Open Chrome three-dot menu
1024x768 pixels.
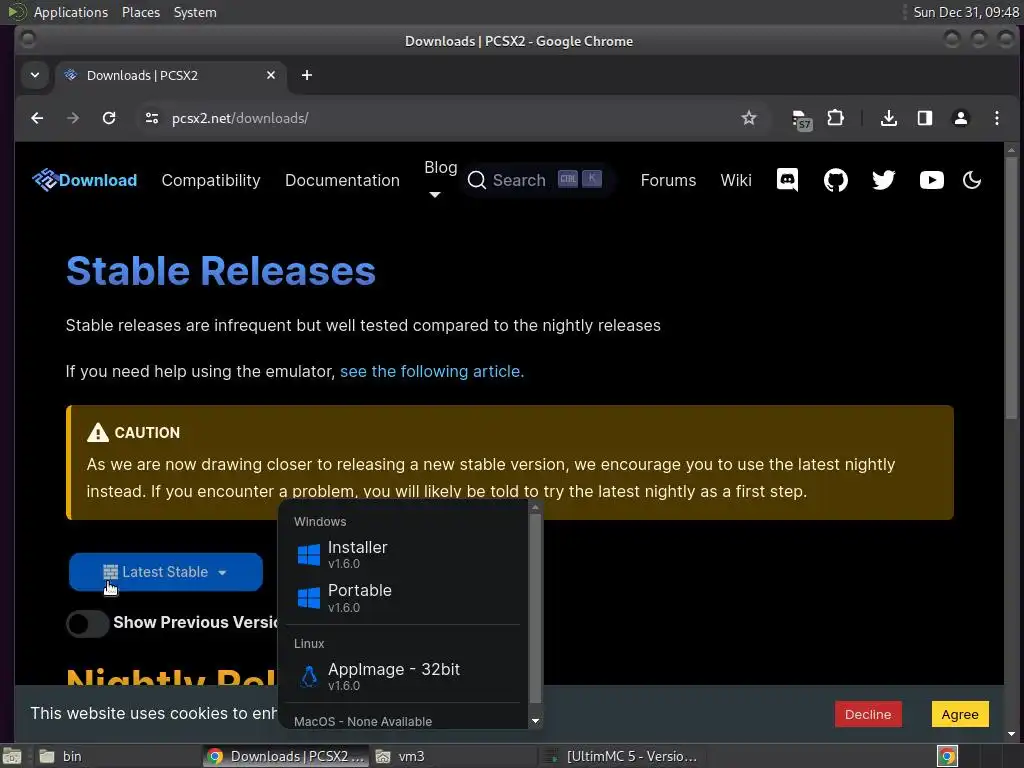[x=997, y=118]
